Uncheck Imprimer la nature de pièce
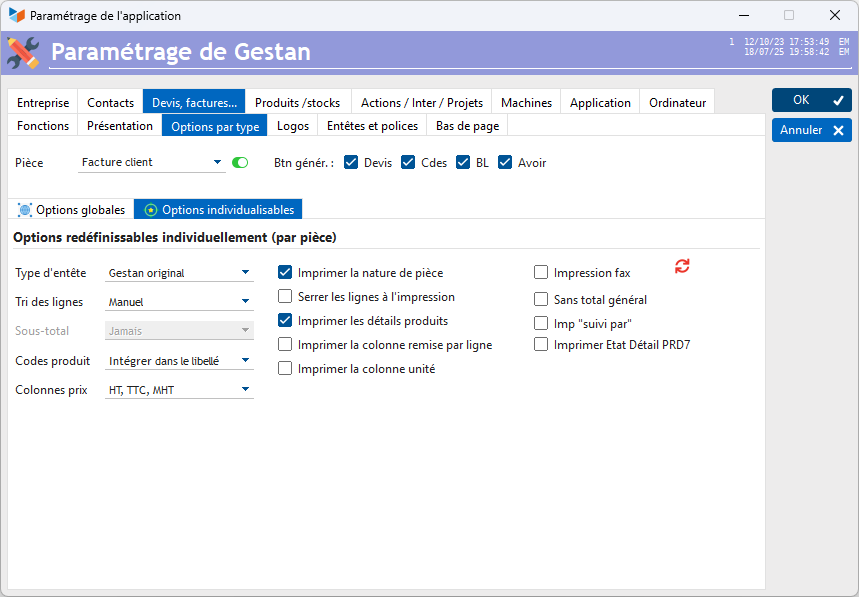Image resolution: width=859 pixels, height=597 pixels. coord(285,272)
